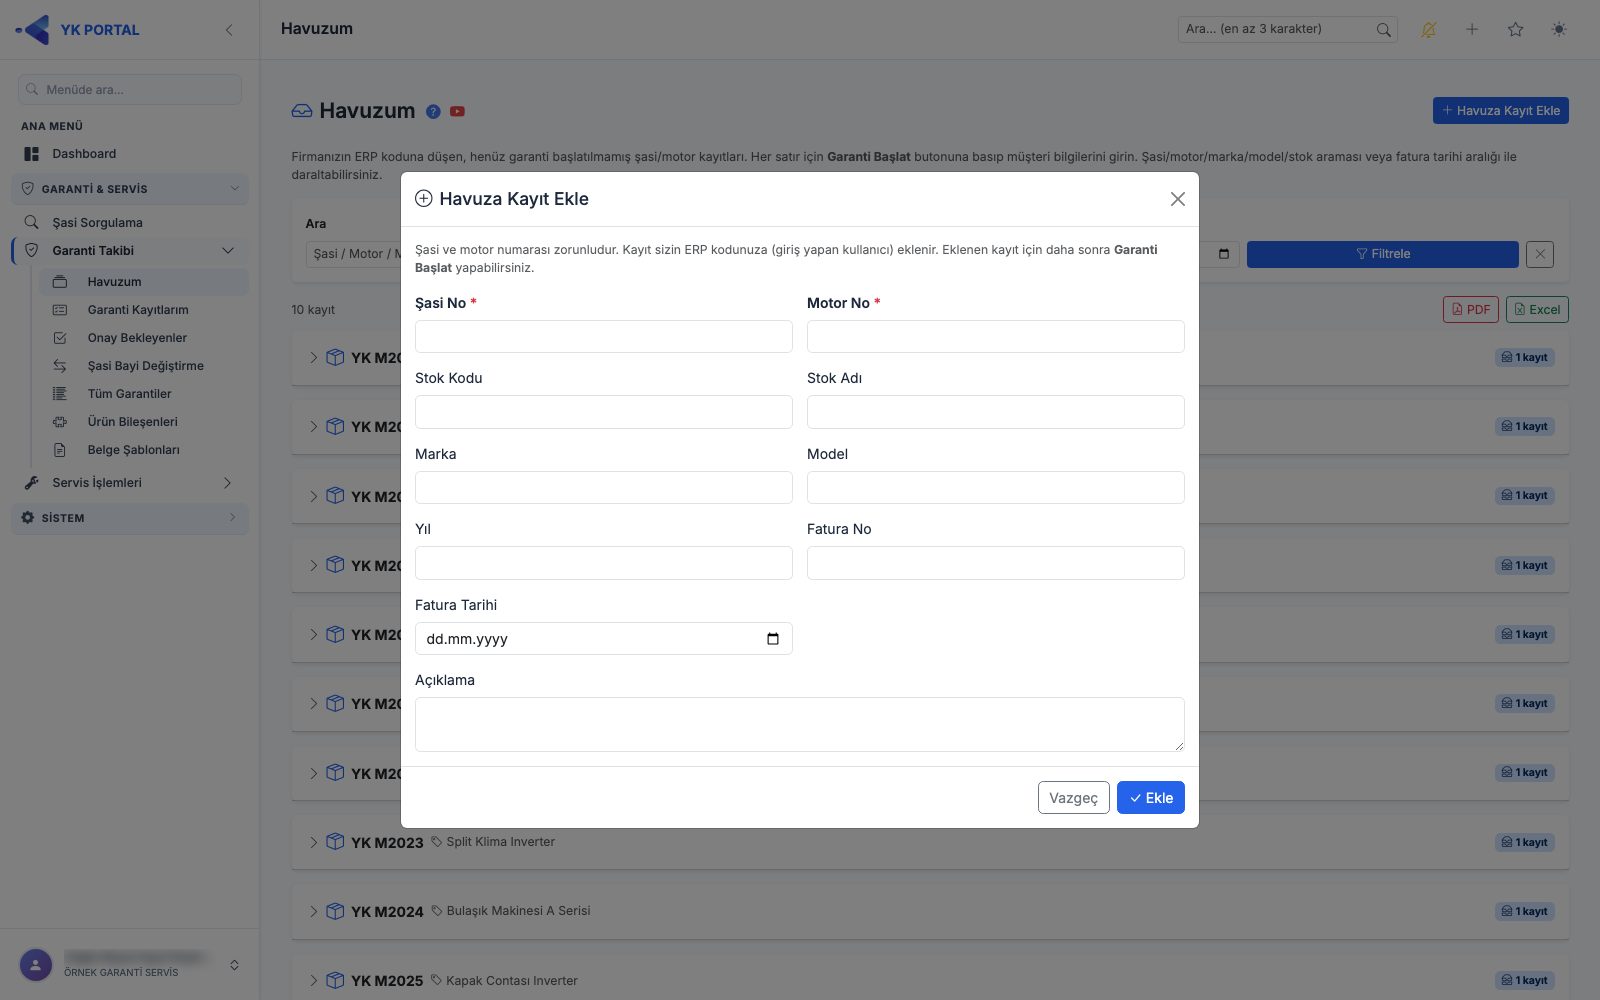This screenshot has width=1600, height=1000.
Task: Toggle the light/dark theme sun icon
Action: [1558, 29]
